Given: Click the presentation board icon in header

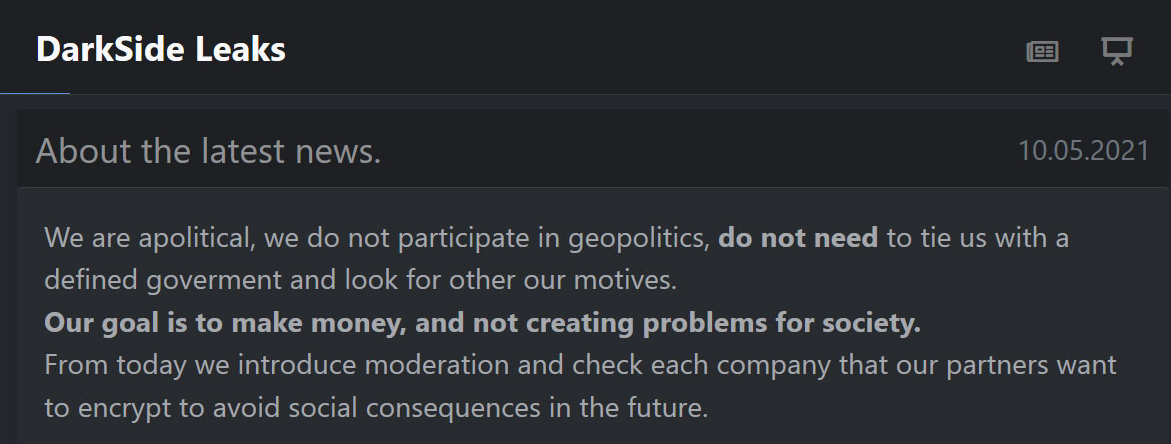Looking at the screenshot, I should [1117, 51].
